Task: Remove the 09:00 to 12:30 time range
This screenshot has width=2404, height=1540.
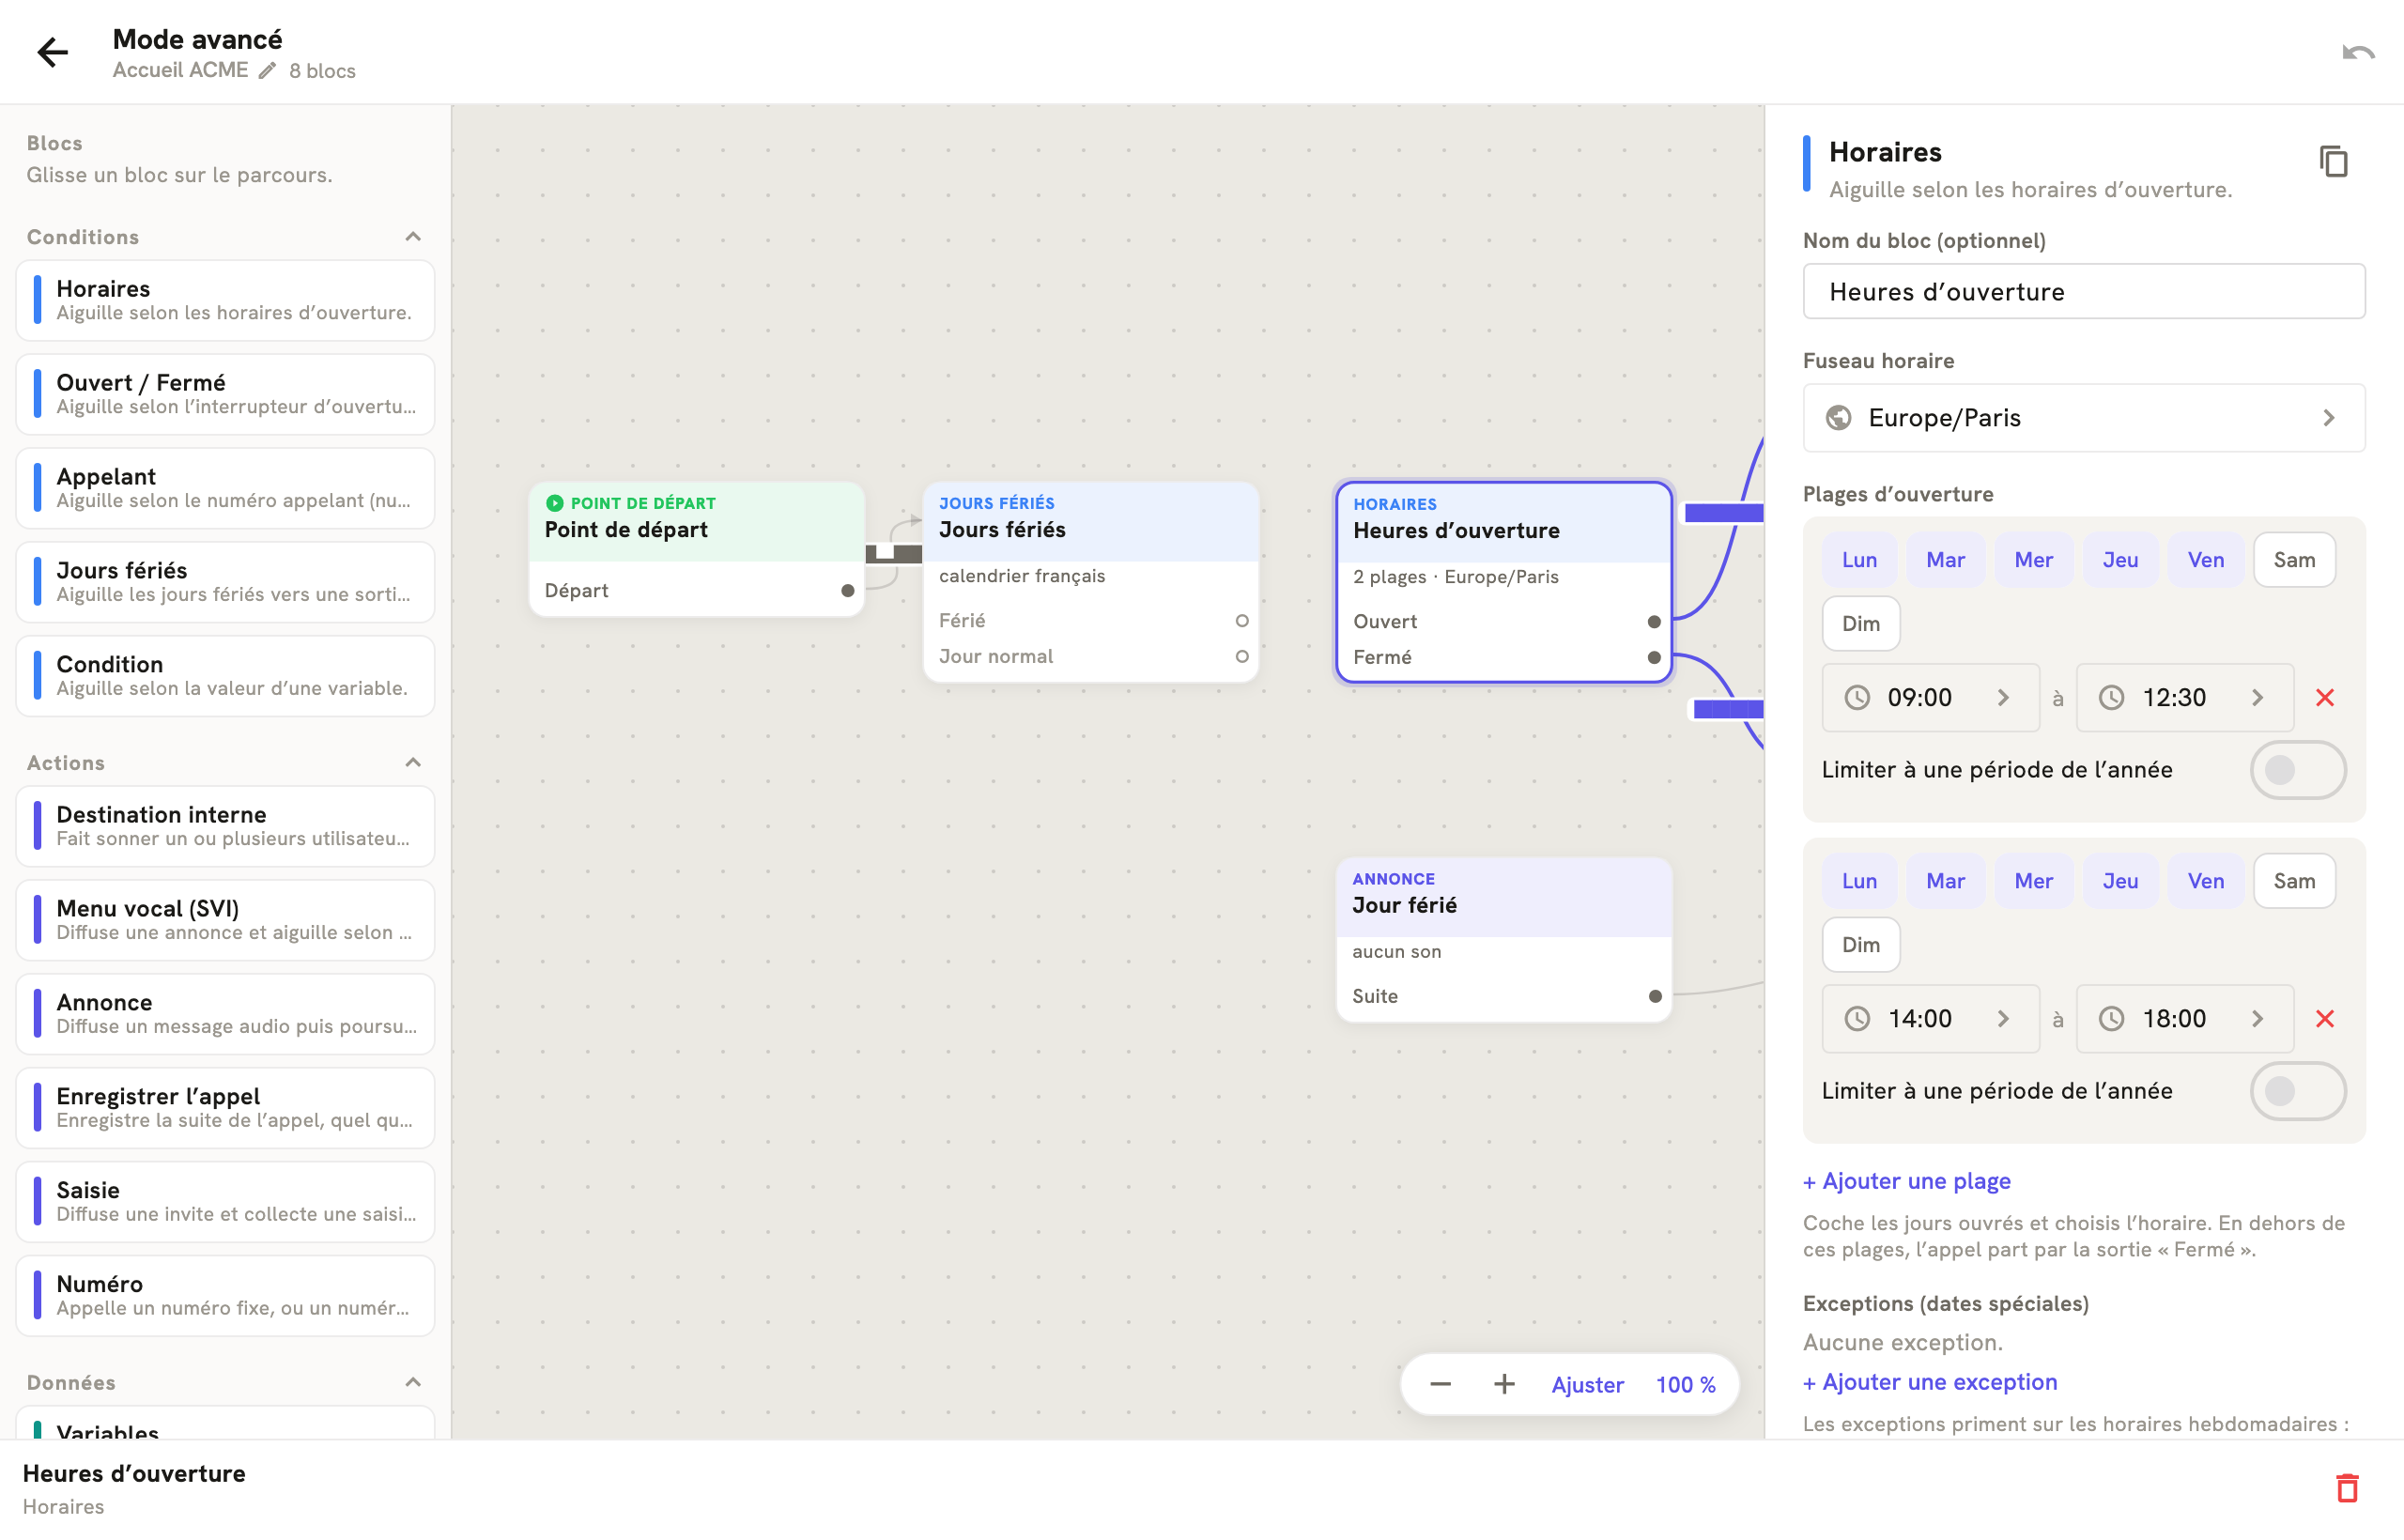Action: [x=2324, y=698]
